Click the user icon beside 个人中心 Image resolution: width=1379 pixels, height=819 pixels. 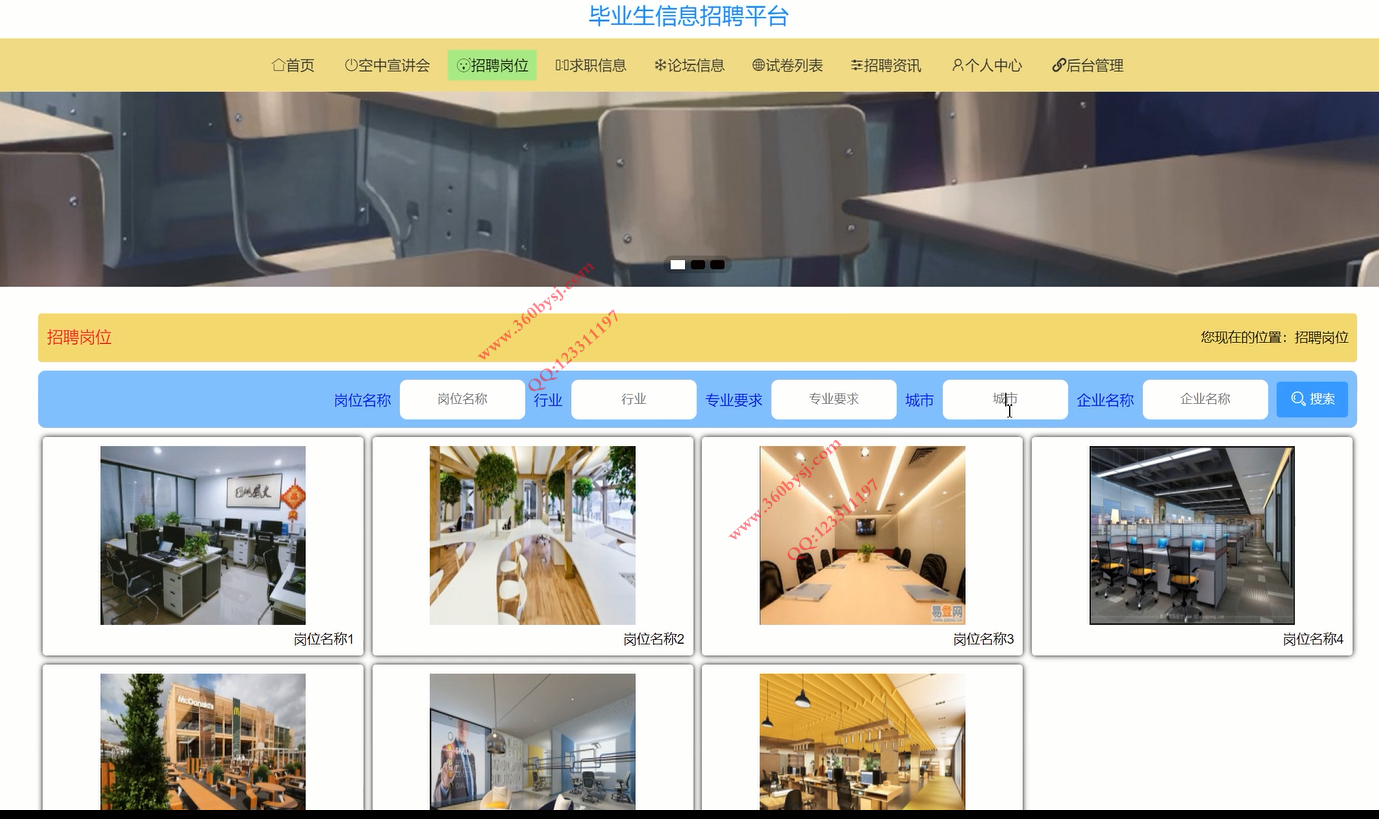click(958, 65)
